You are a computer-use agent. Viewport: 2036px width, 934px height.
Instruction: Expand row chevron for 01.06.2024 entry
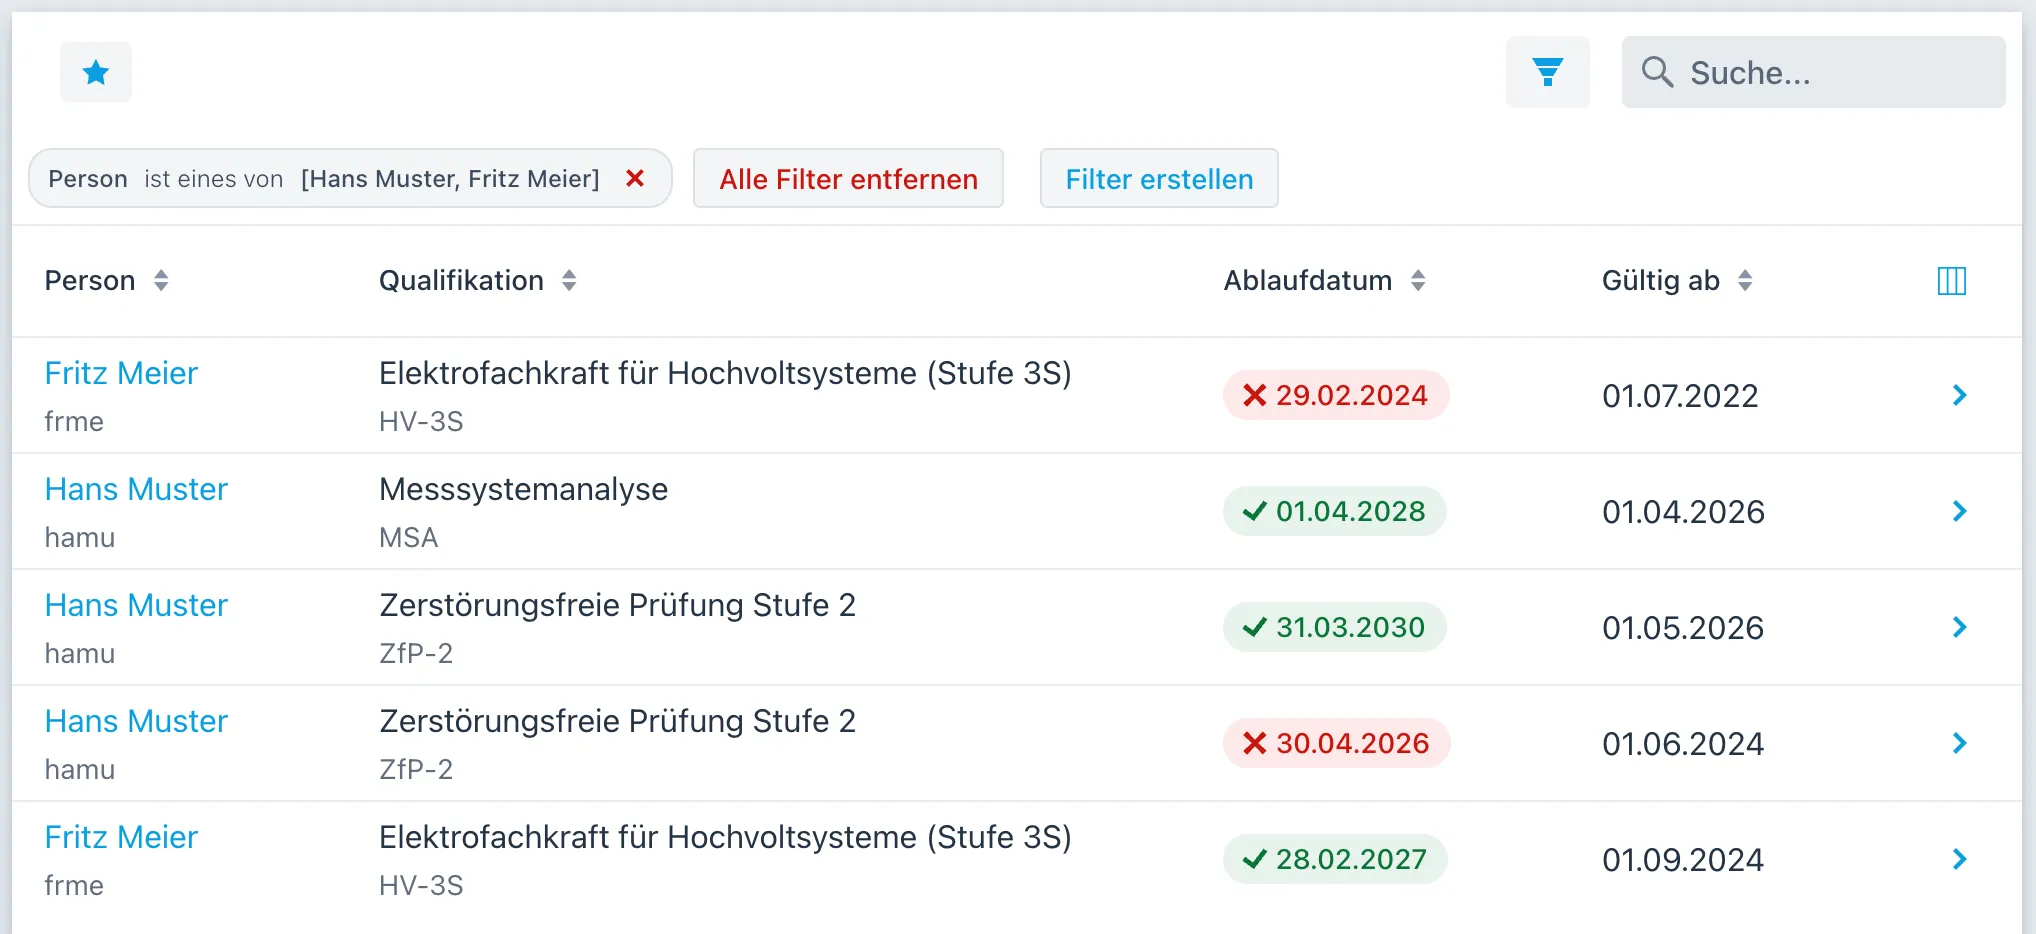(1959, 743)
